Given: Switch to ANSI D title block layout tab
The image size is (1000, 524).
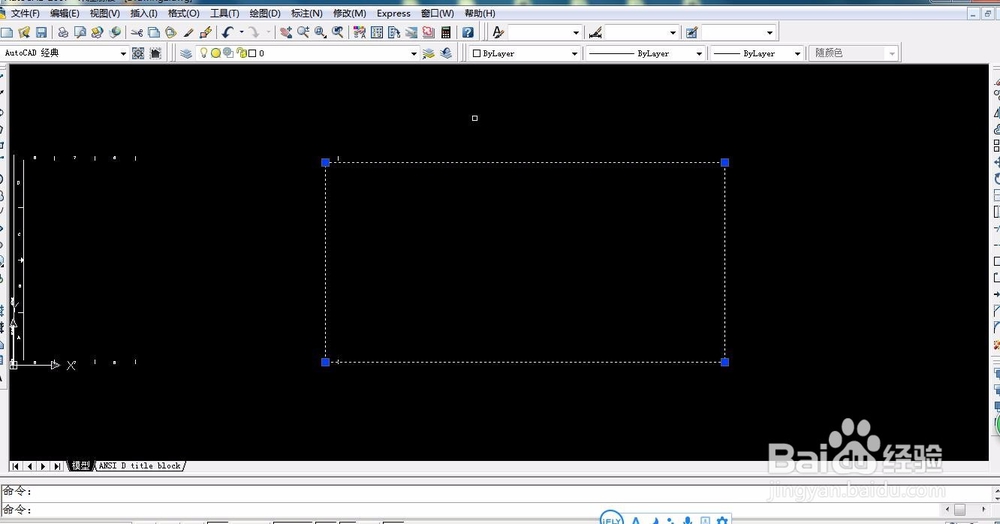Looking at the screenshot, I should point(140,466).
